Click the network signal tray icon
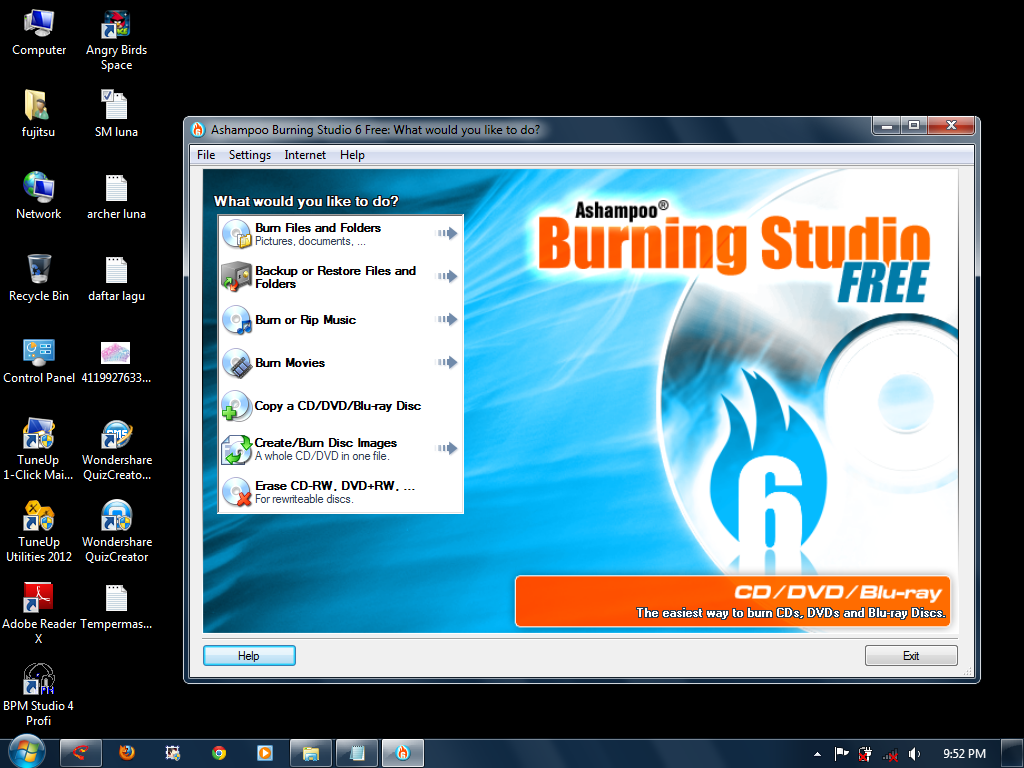The image size is (1024, 768). point(890,754)
